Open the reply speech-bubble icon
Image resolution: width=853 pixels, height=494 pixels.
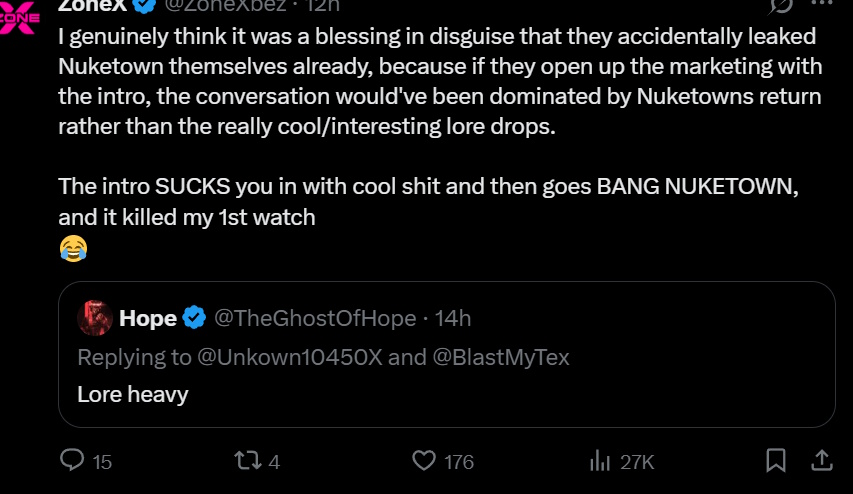(72, 460)
